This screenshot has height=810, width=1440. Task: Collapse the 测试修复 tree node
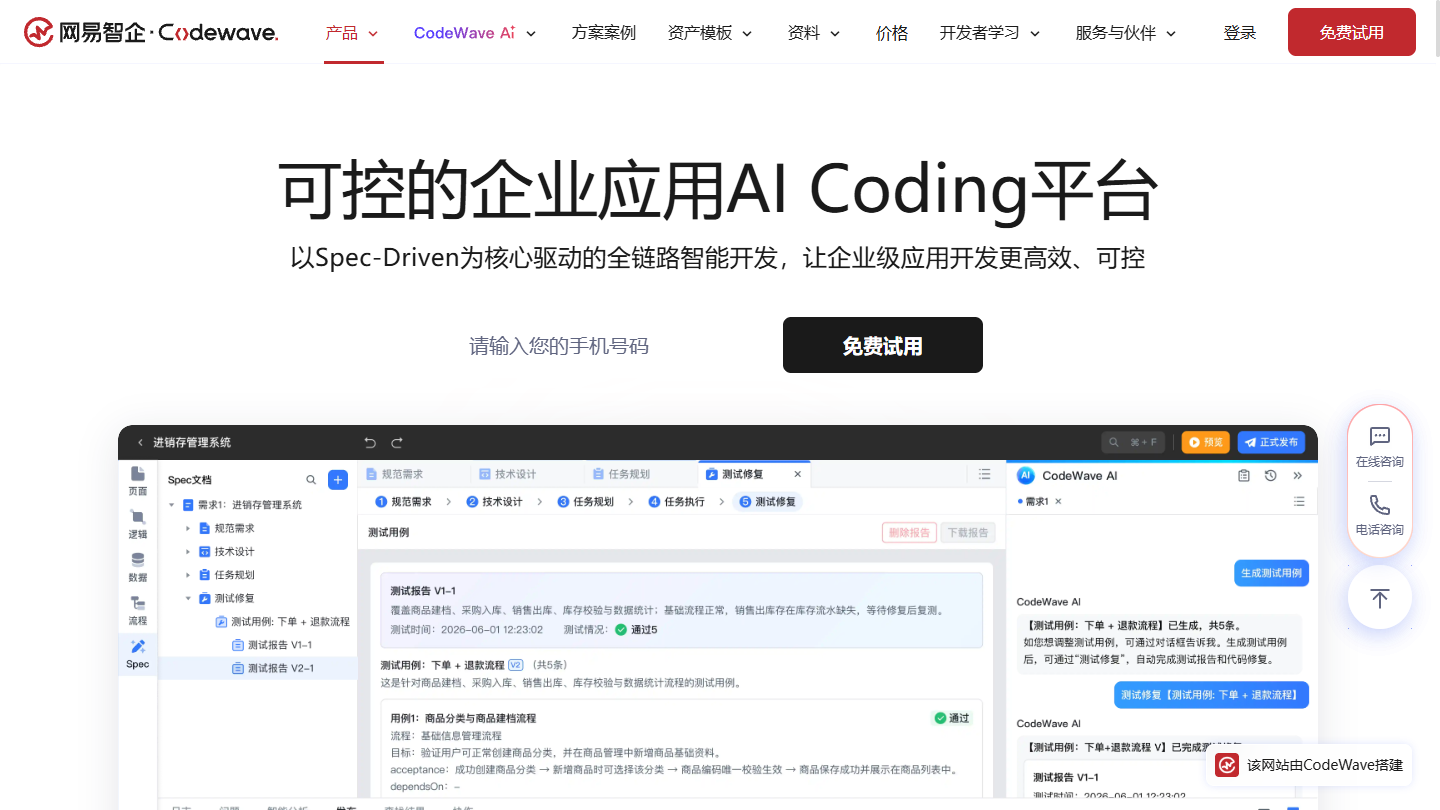pyautogui.click(x=188, y=598)
